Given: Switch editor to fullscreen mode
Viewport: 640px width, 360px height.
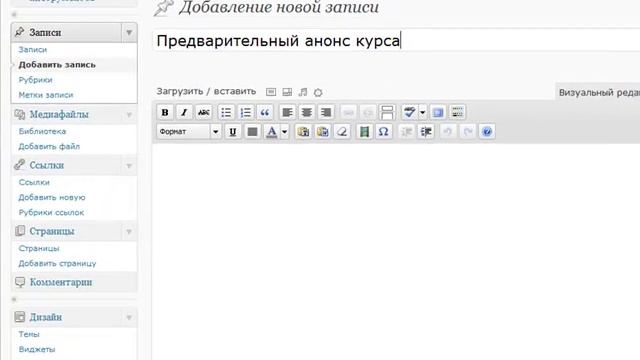Looking at the screenshot, I should tap(438, 112).
